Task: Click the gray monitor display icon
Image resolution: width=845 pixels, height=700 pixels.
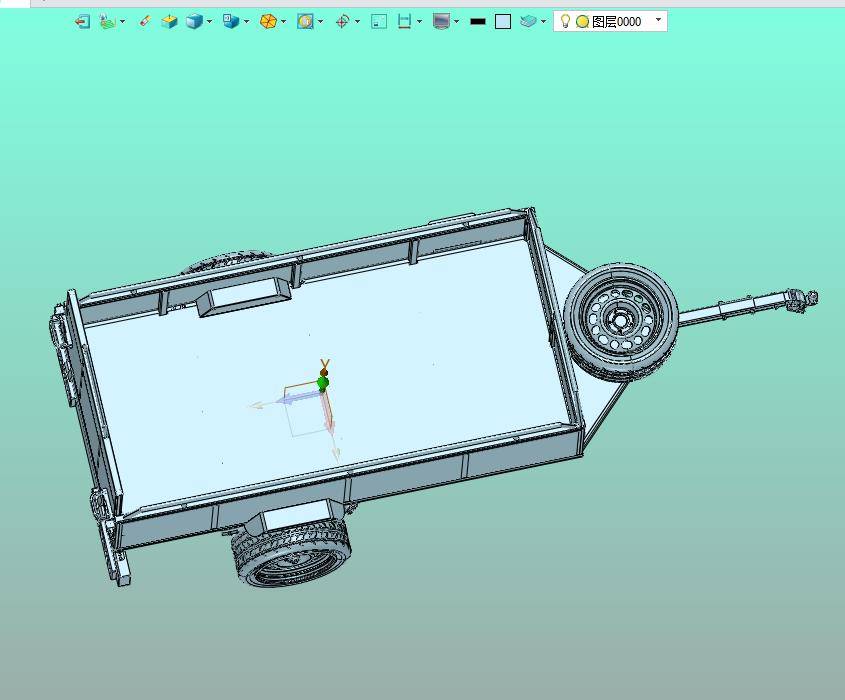Action: click(x=441, y=21)
